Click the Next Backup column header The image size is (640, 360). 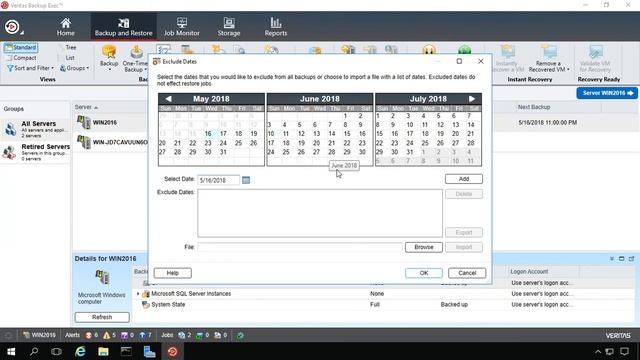click(x=534, y=107)
